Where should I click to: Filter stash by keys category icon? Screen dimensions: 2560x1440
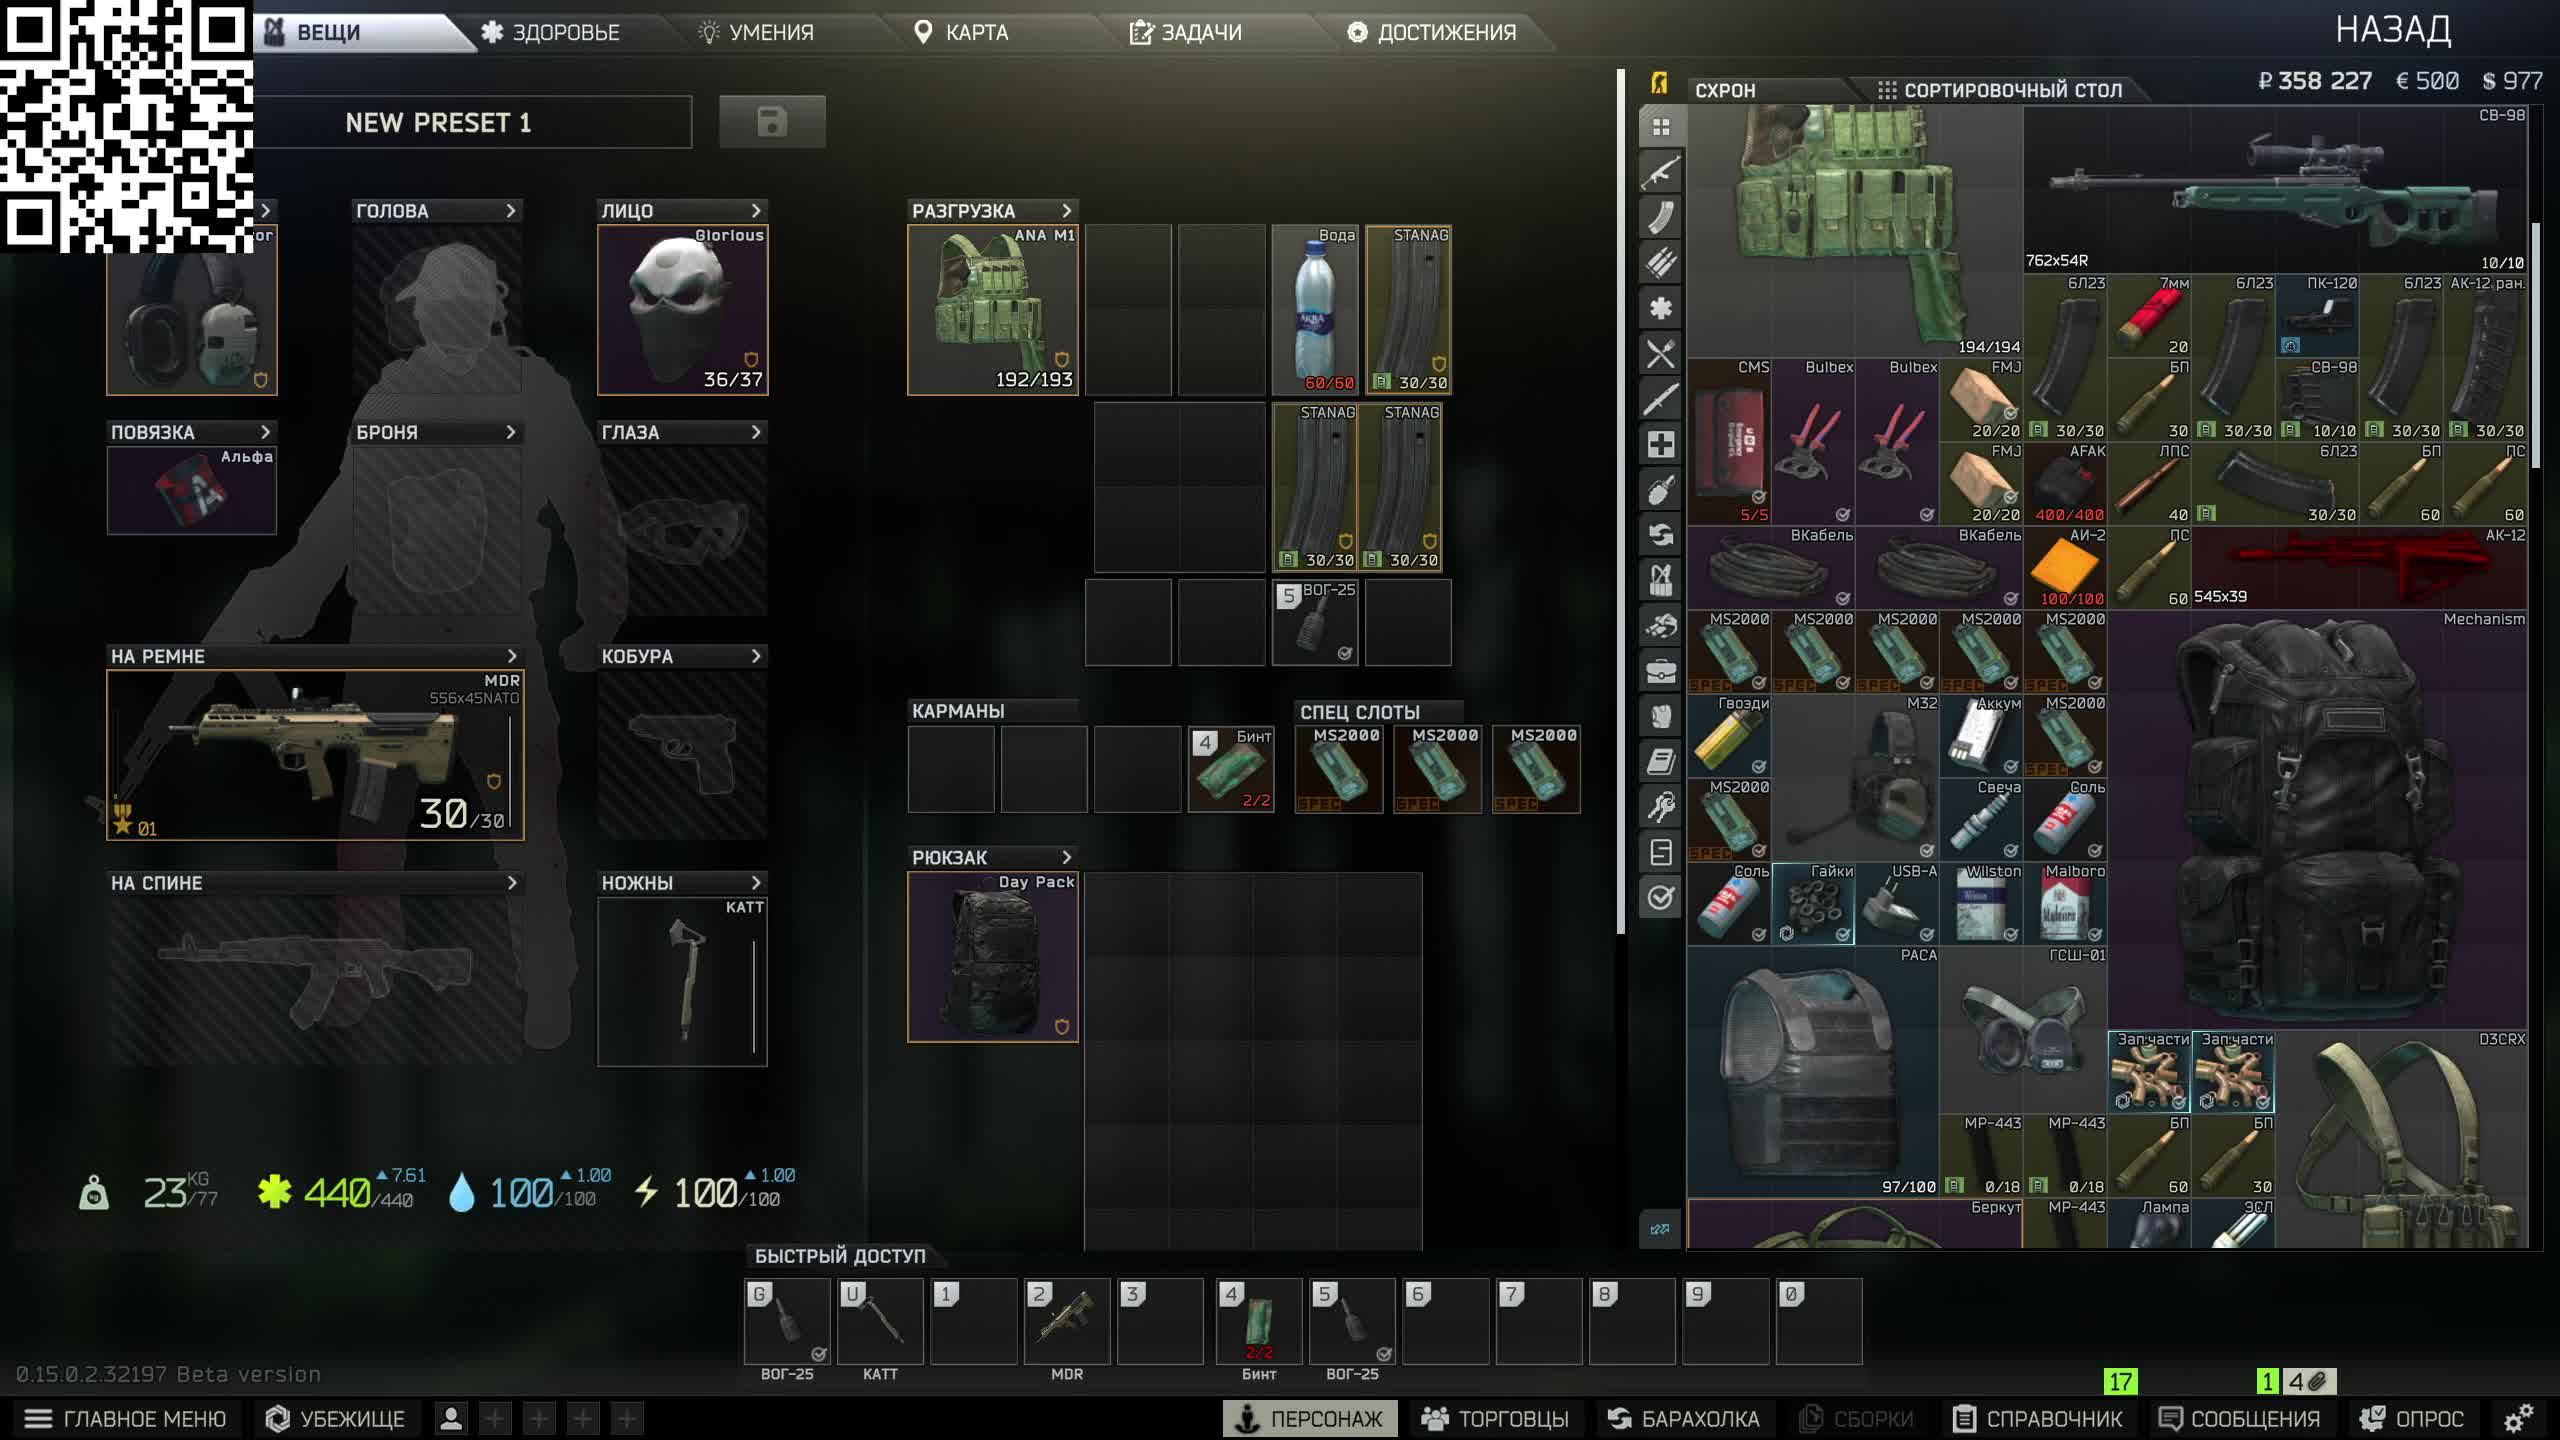(1660, 806)
